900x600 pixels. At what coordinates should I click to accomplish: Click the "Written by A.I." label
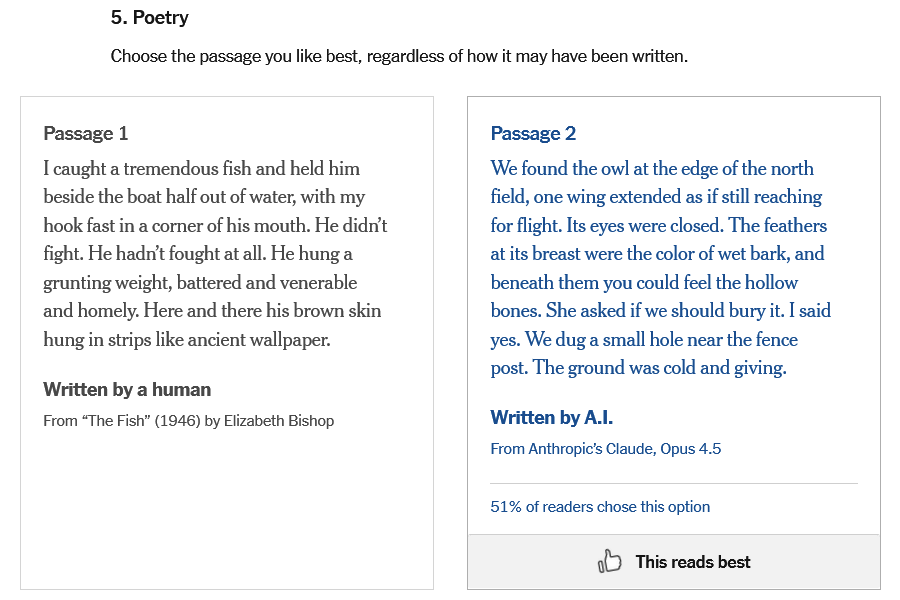pos(551,418)
